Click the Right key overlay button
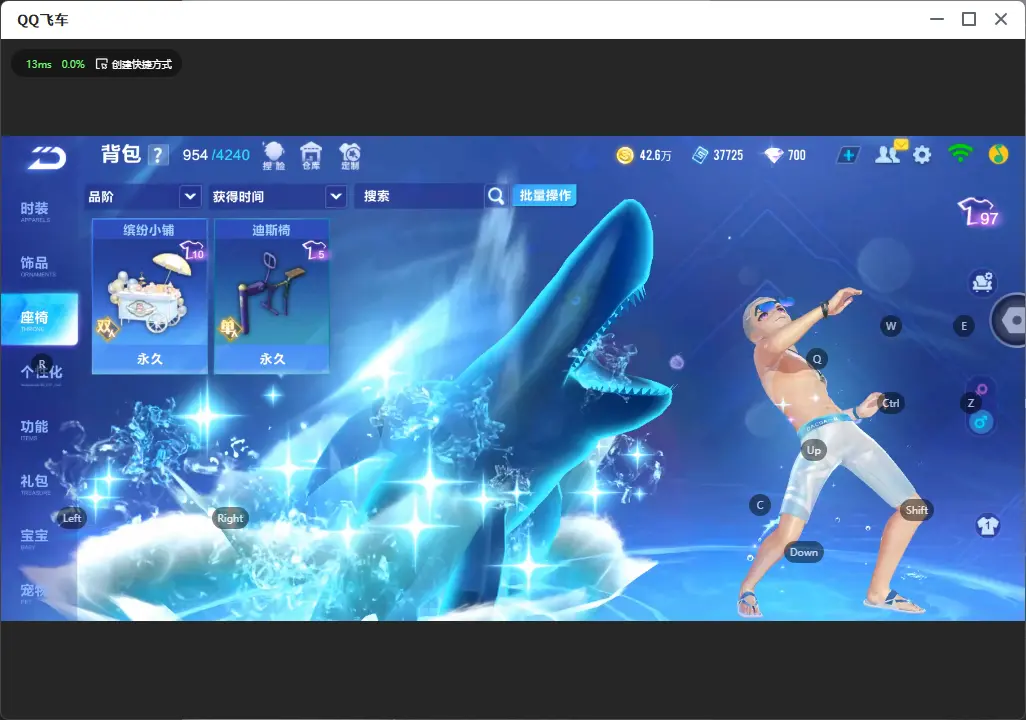This screenshot has width=1026, height=720. (x=230, y=518)
